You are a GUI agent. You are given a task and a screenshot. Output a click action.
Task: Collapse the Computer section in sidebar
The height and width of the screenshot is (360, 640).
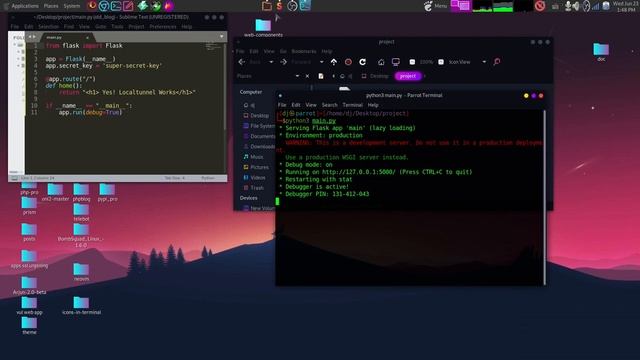click(x=251, y=92)
